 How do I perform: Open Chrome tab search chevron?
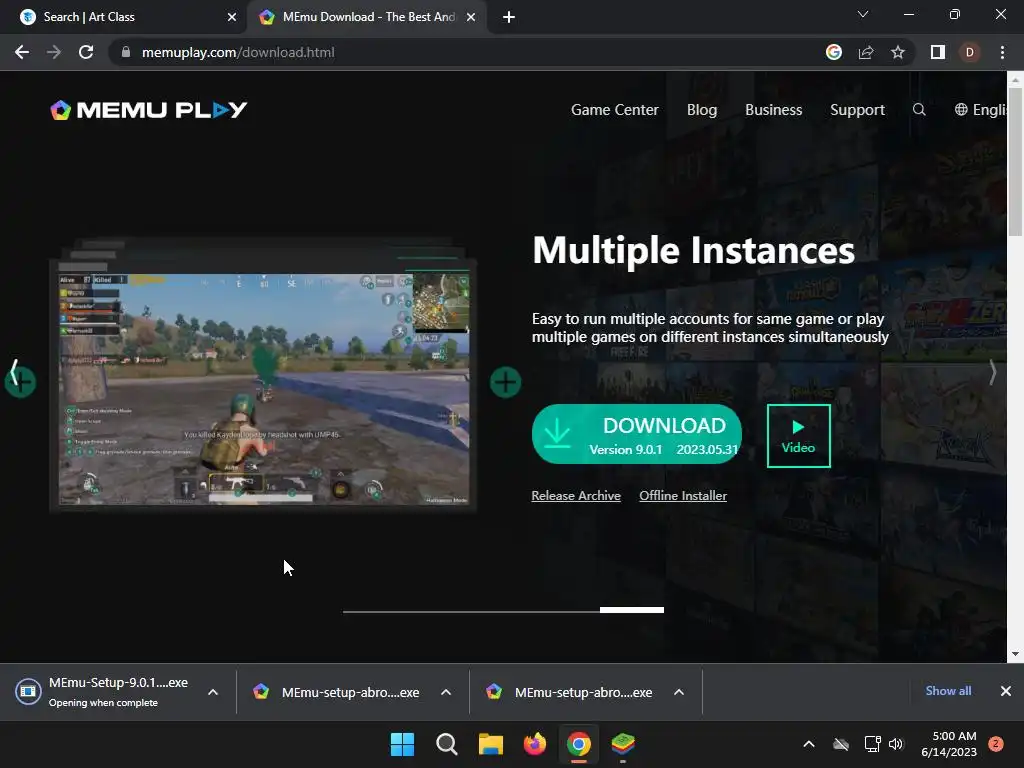[x=863, y=14]
